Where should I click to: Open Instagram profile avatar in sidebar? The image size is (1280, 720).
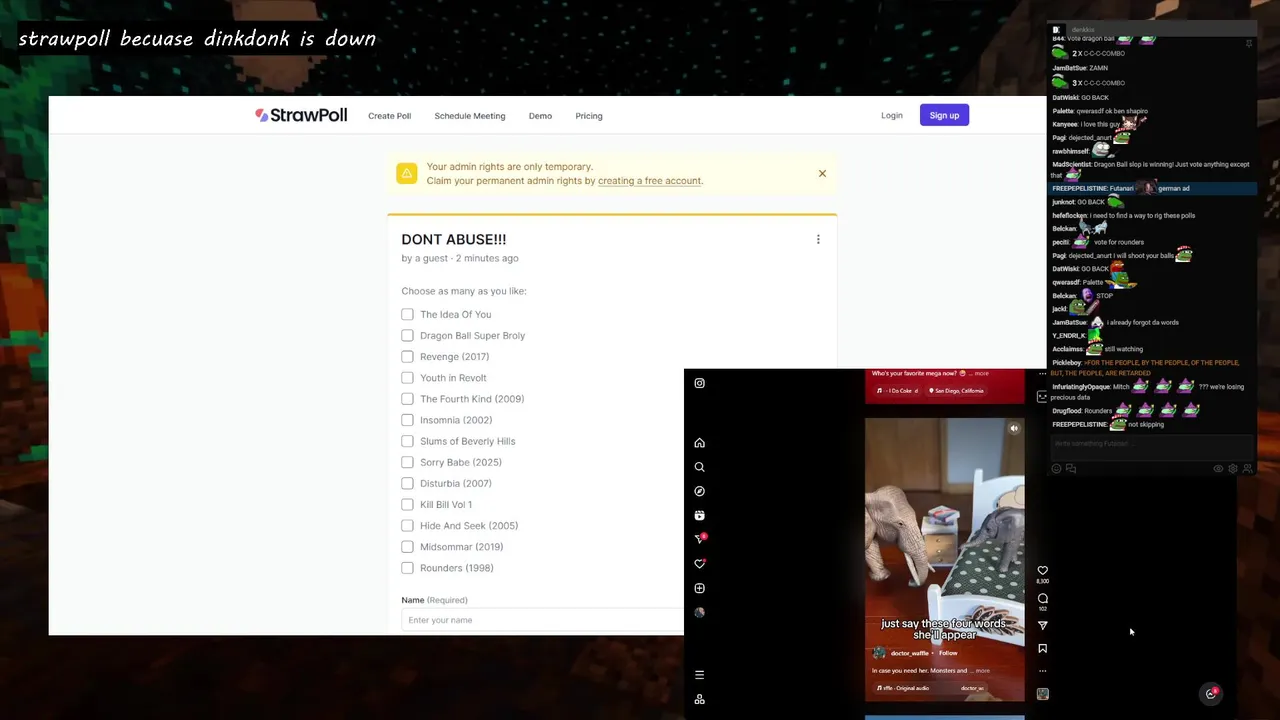click(x=700, y=612)
